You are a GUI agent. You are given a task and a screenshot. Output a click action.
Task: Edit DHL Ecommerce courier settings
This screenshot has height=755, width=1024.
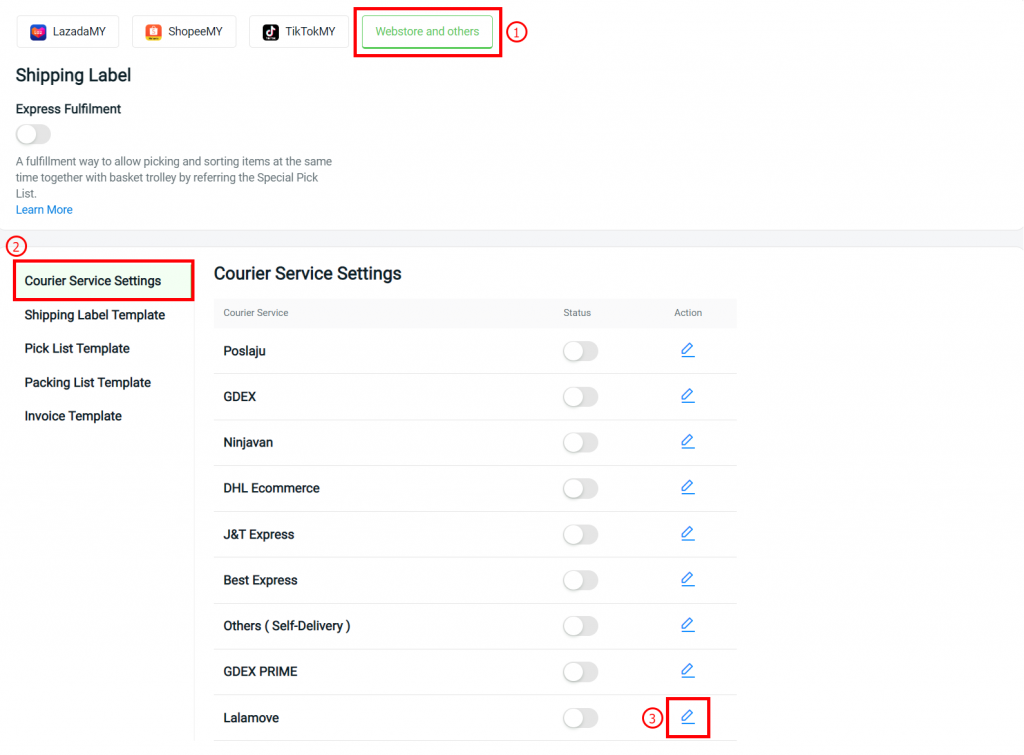[x=687, y=487]
